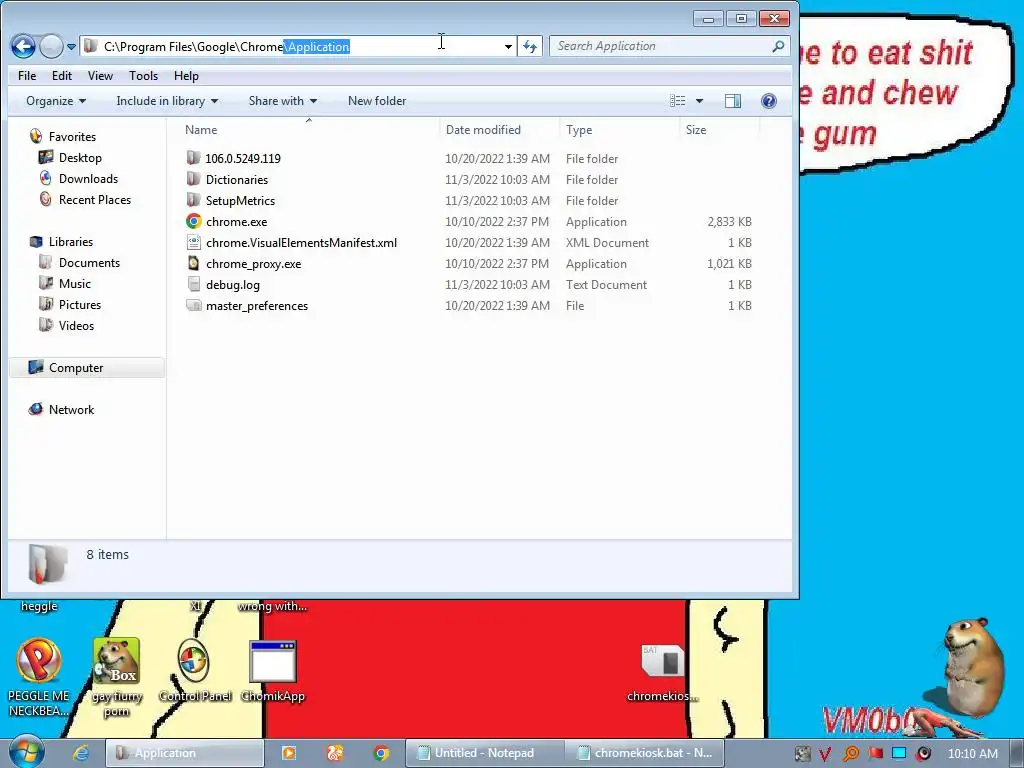The image size is (1024, 768).
Task: Go back with the Explorer back arrow
Action: click(x=23, y=46)
